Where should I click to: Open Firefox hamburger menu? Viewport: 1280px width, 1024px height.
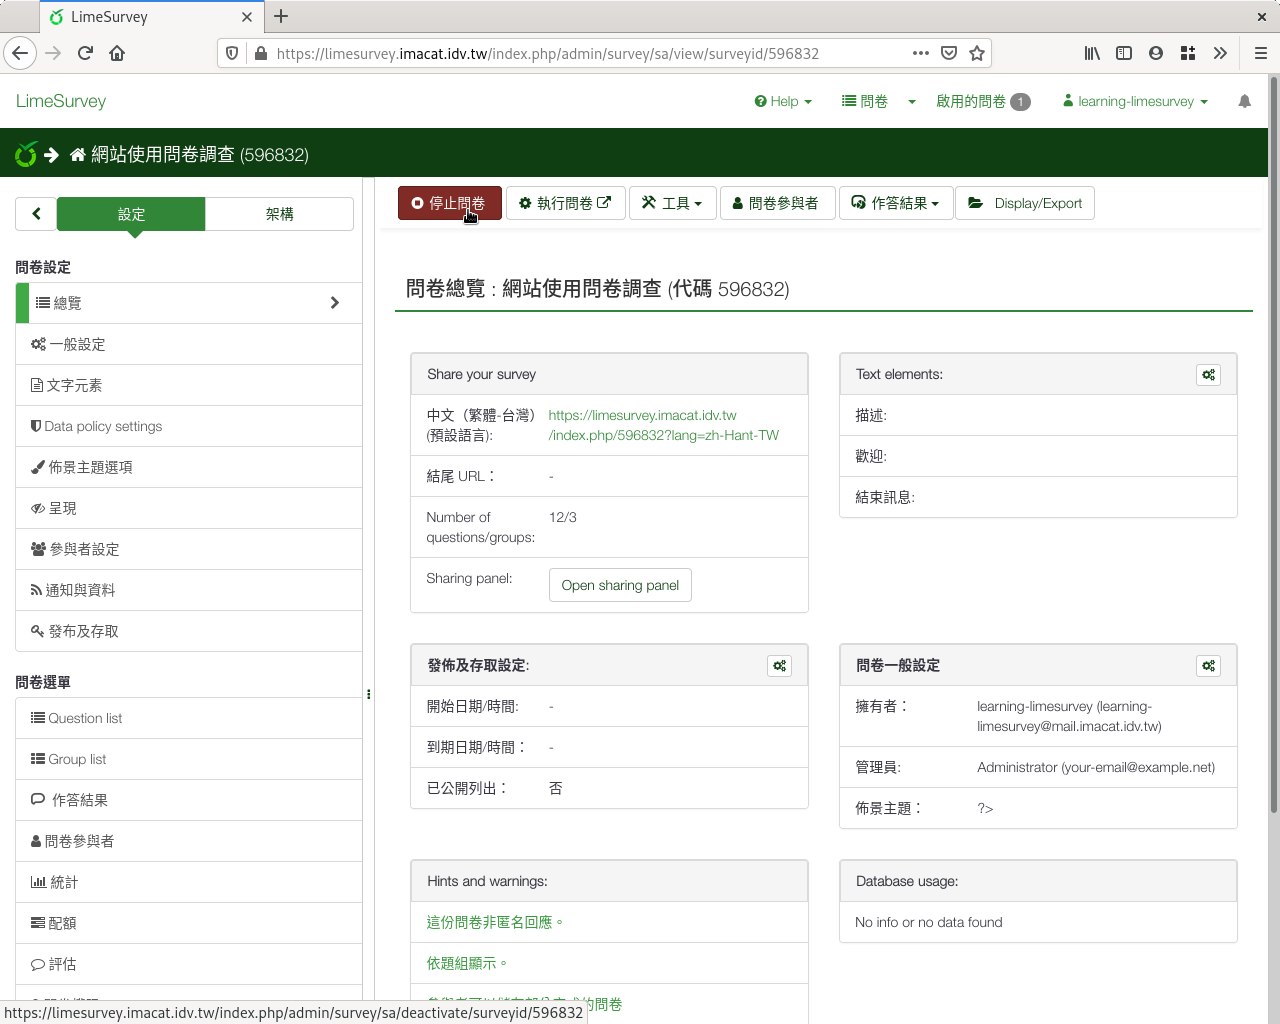1260,53
